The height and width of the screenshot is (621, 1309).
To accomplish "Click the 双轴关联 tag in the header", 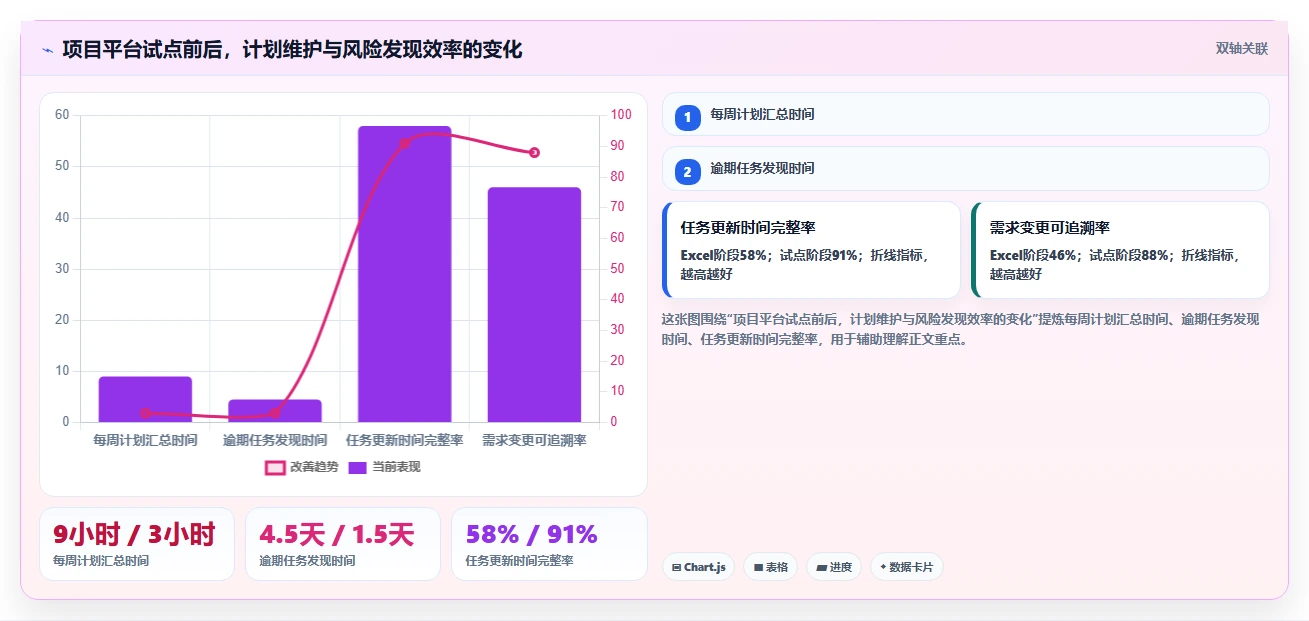I will click(x=1241, y=49).
